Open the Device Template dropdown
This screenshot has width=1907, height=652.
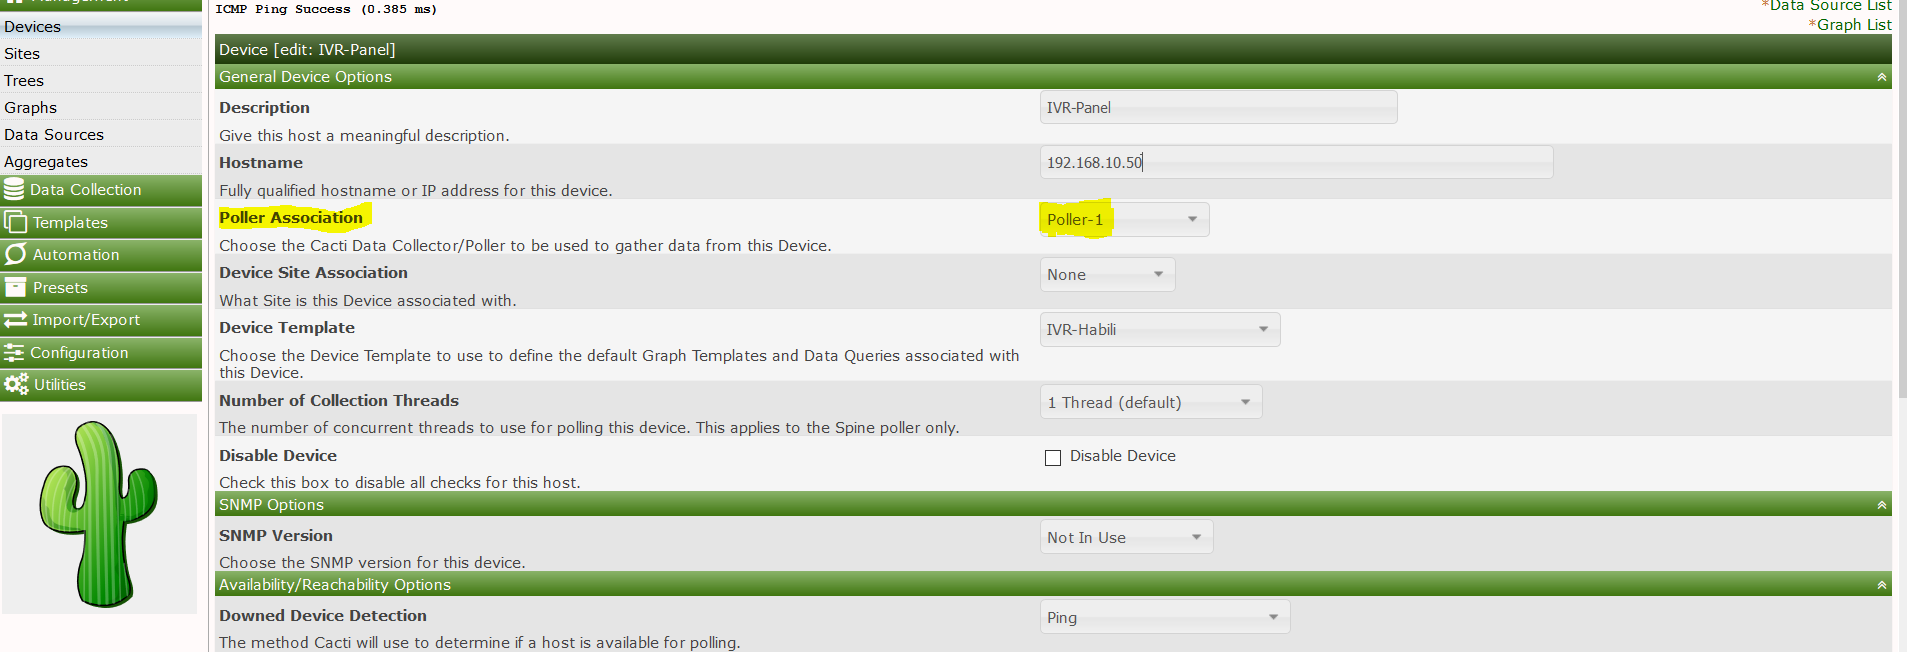click(1159, 330)
